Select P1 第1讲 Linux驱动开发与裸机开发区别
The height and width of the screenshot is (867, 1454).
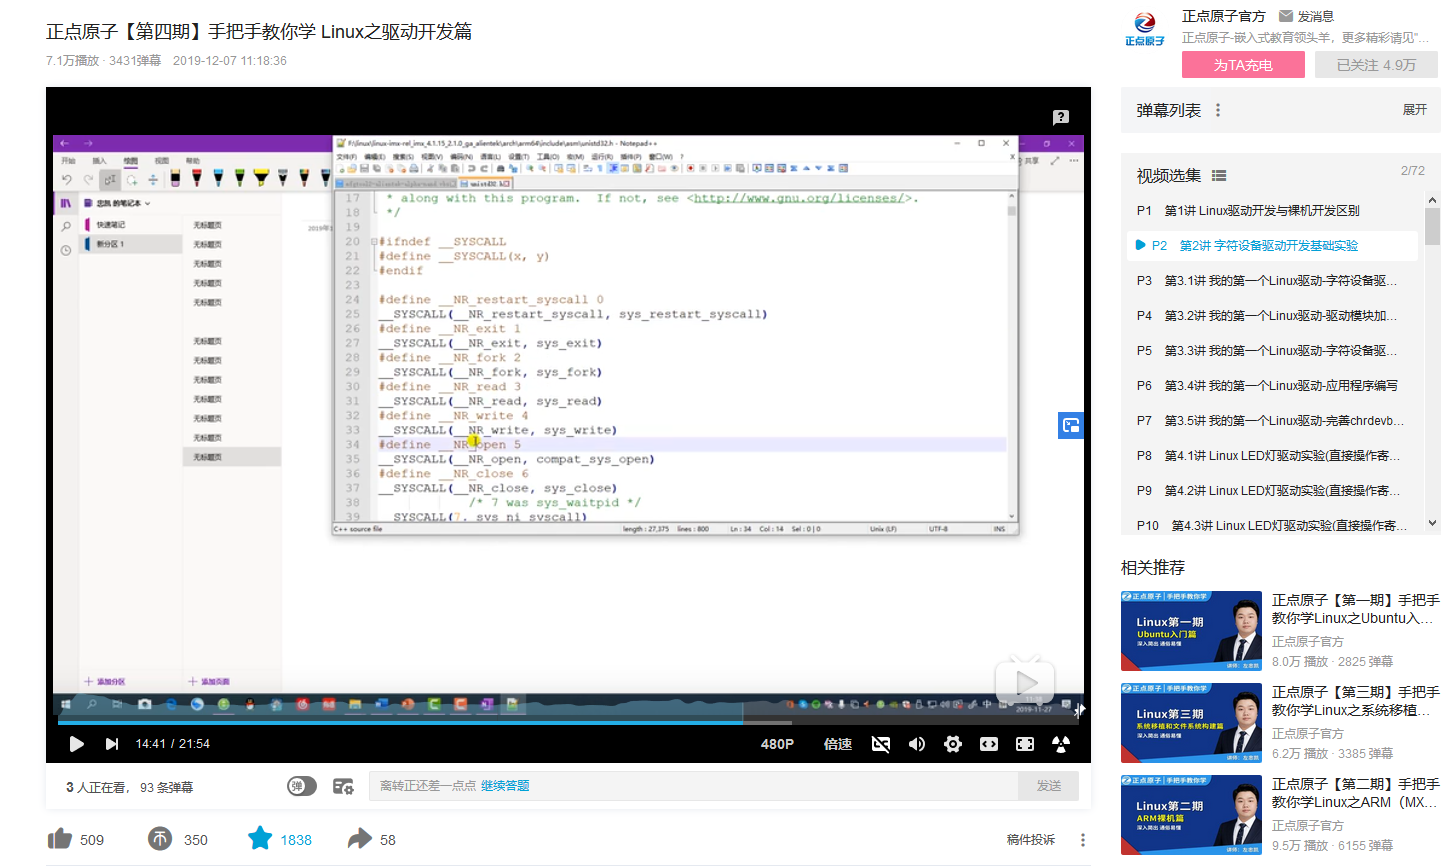click(1272, 211)
